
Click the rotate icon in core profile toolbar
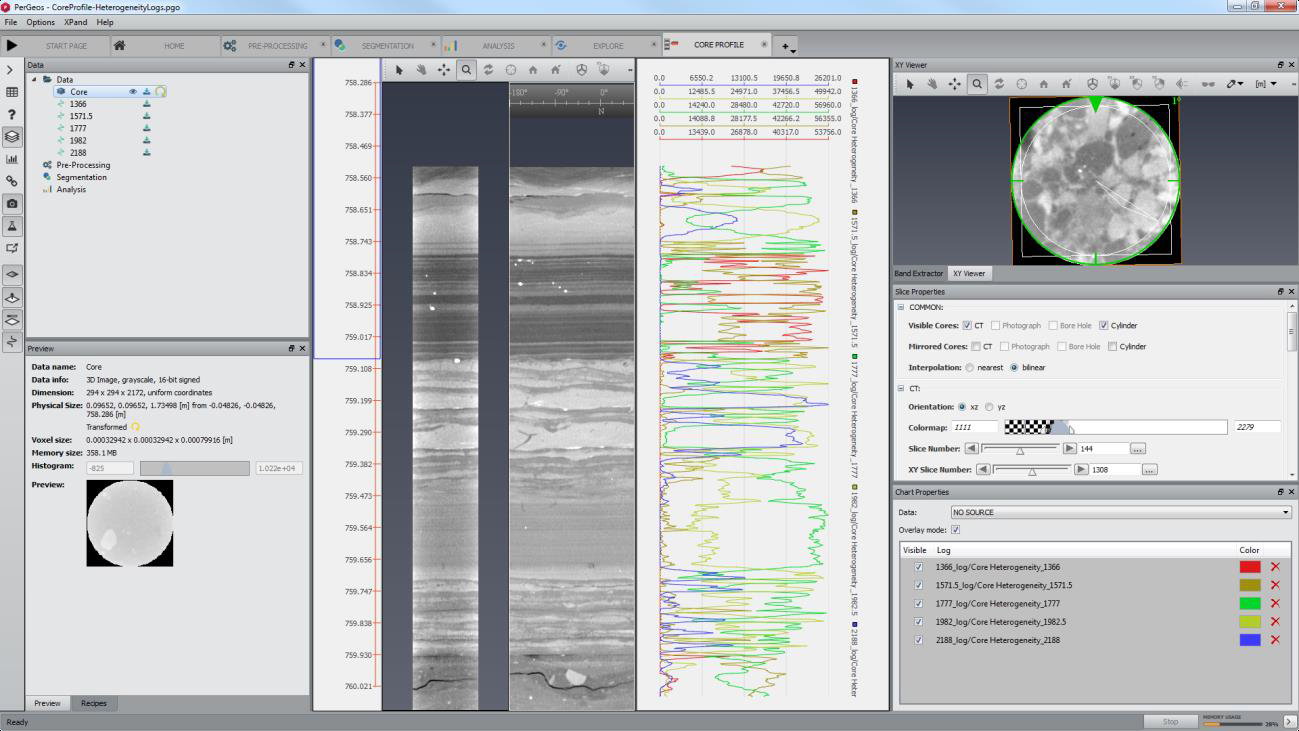tap(488, 70)
